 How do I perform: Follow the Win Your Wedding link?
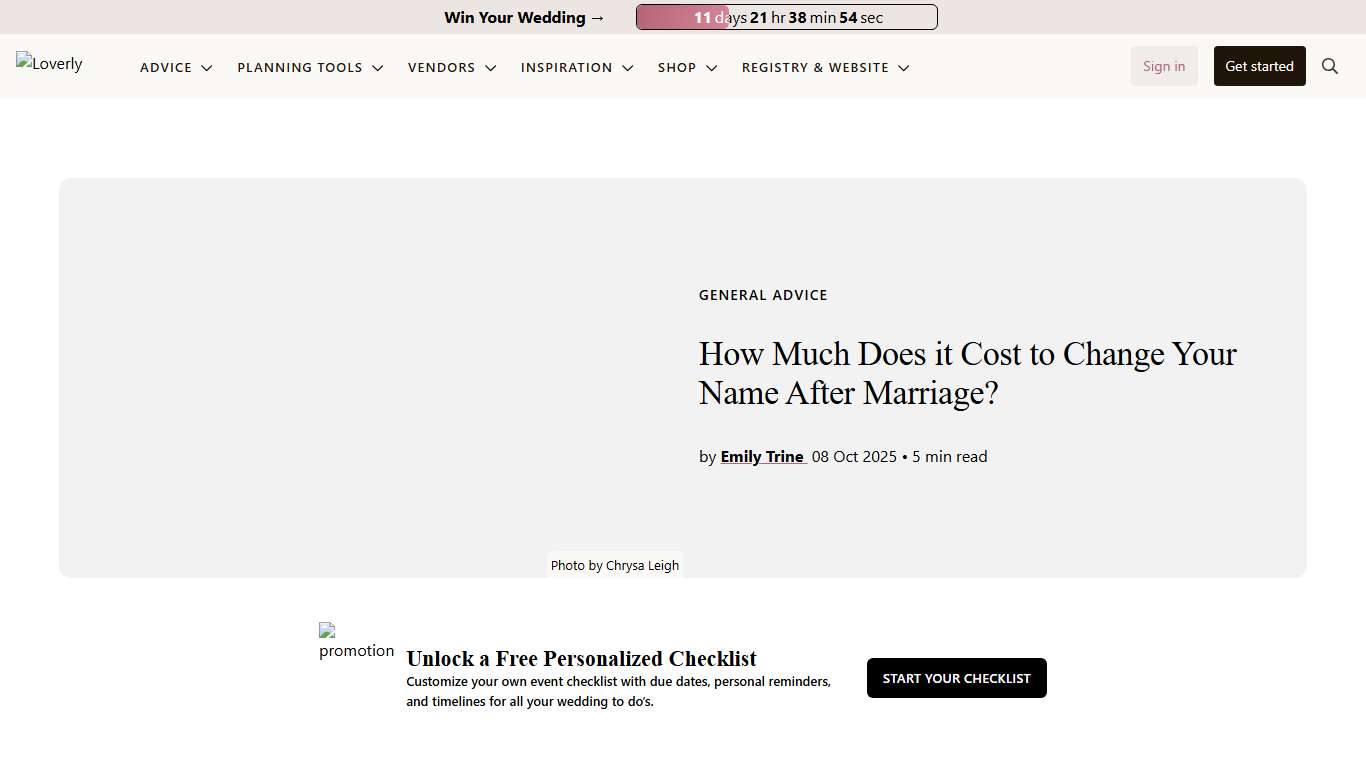(515, 17)
